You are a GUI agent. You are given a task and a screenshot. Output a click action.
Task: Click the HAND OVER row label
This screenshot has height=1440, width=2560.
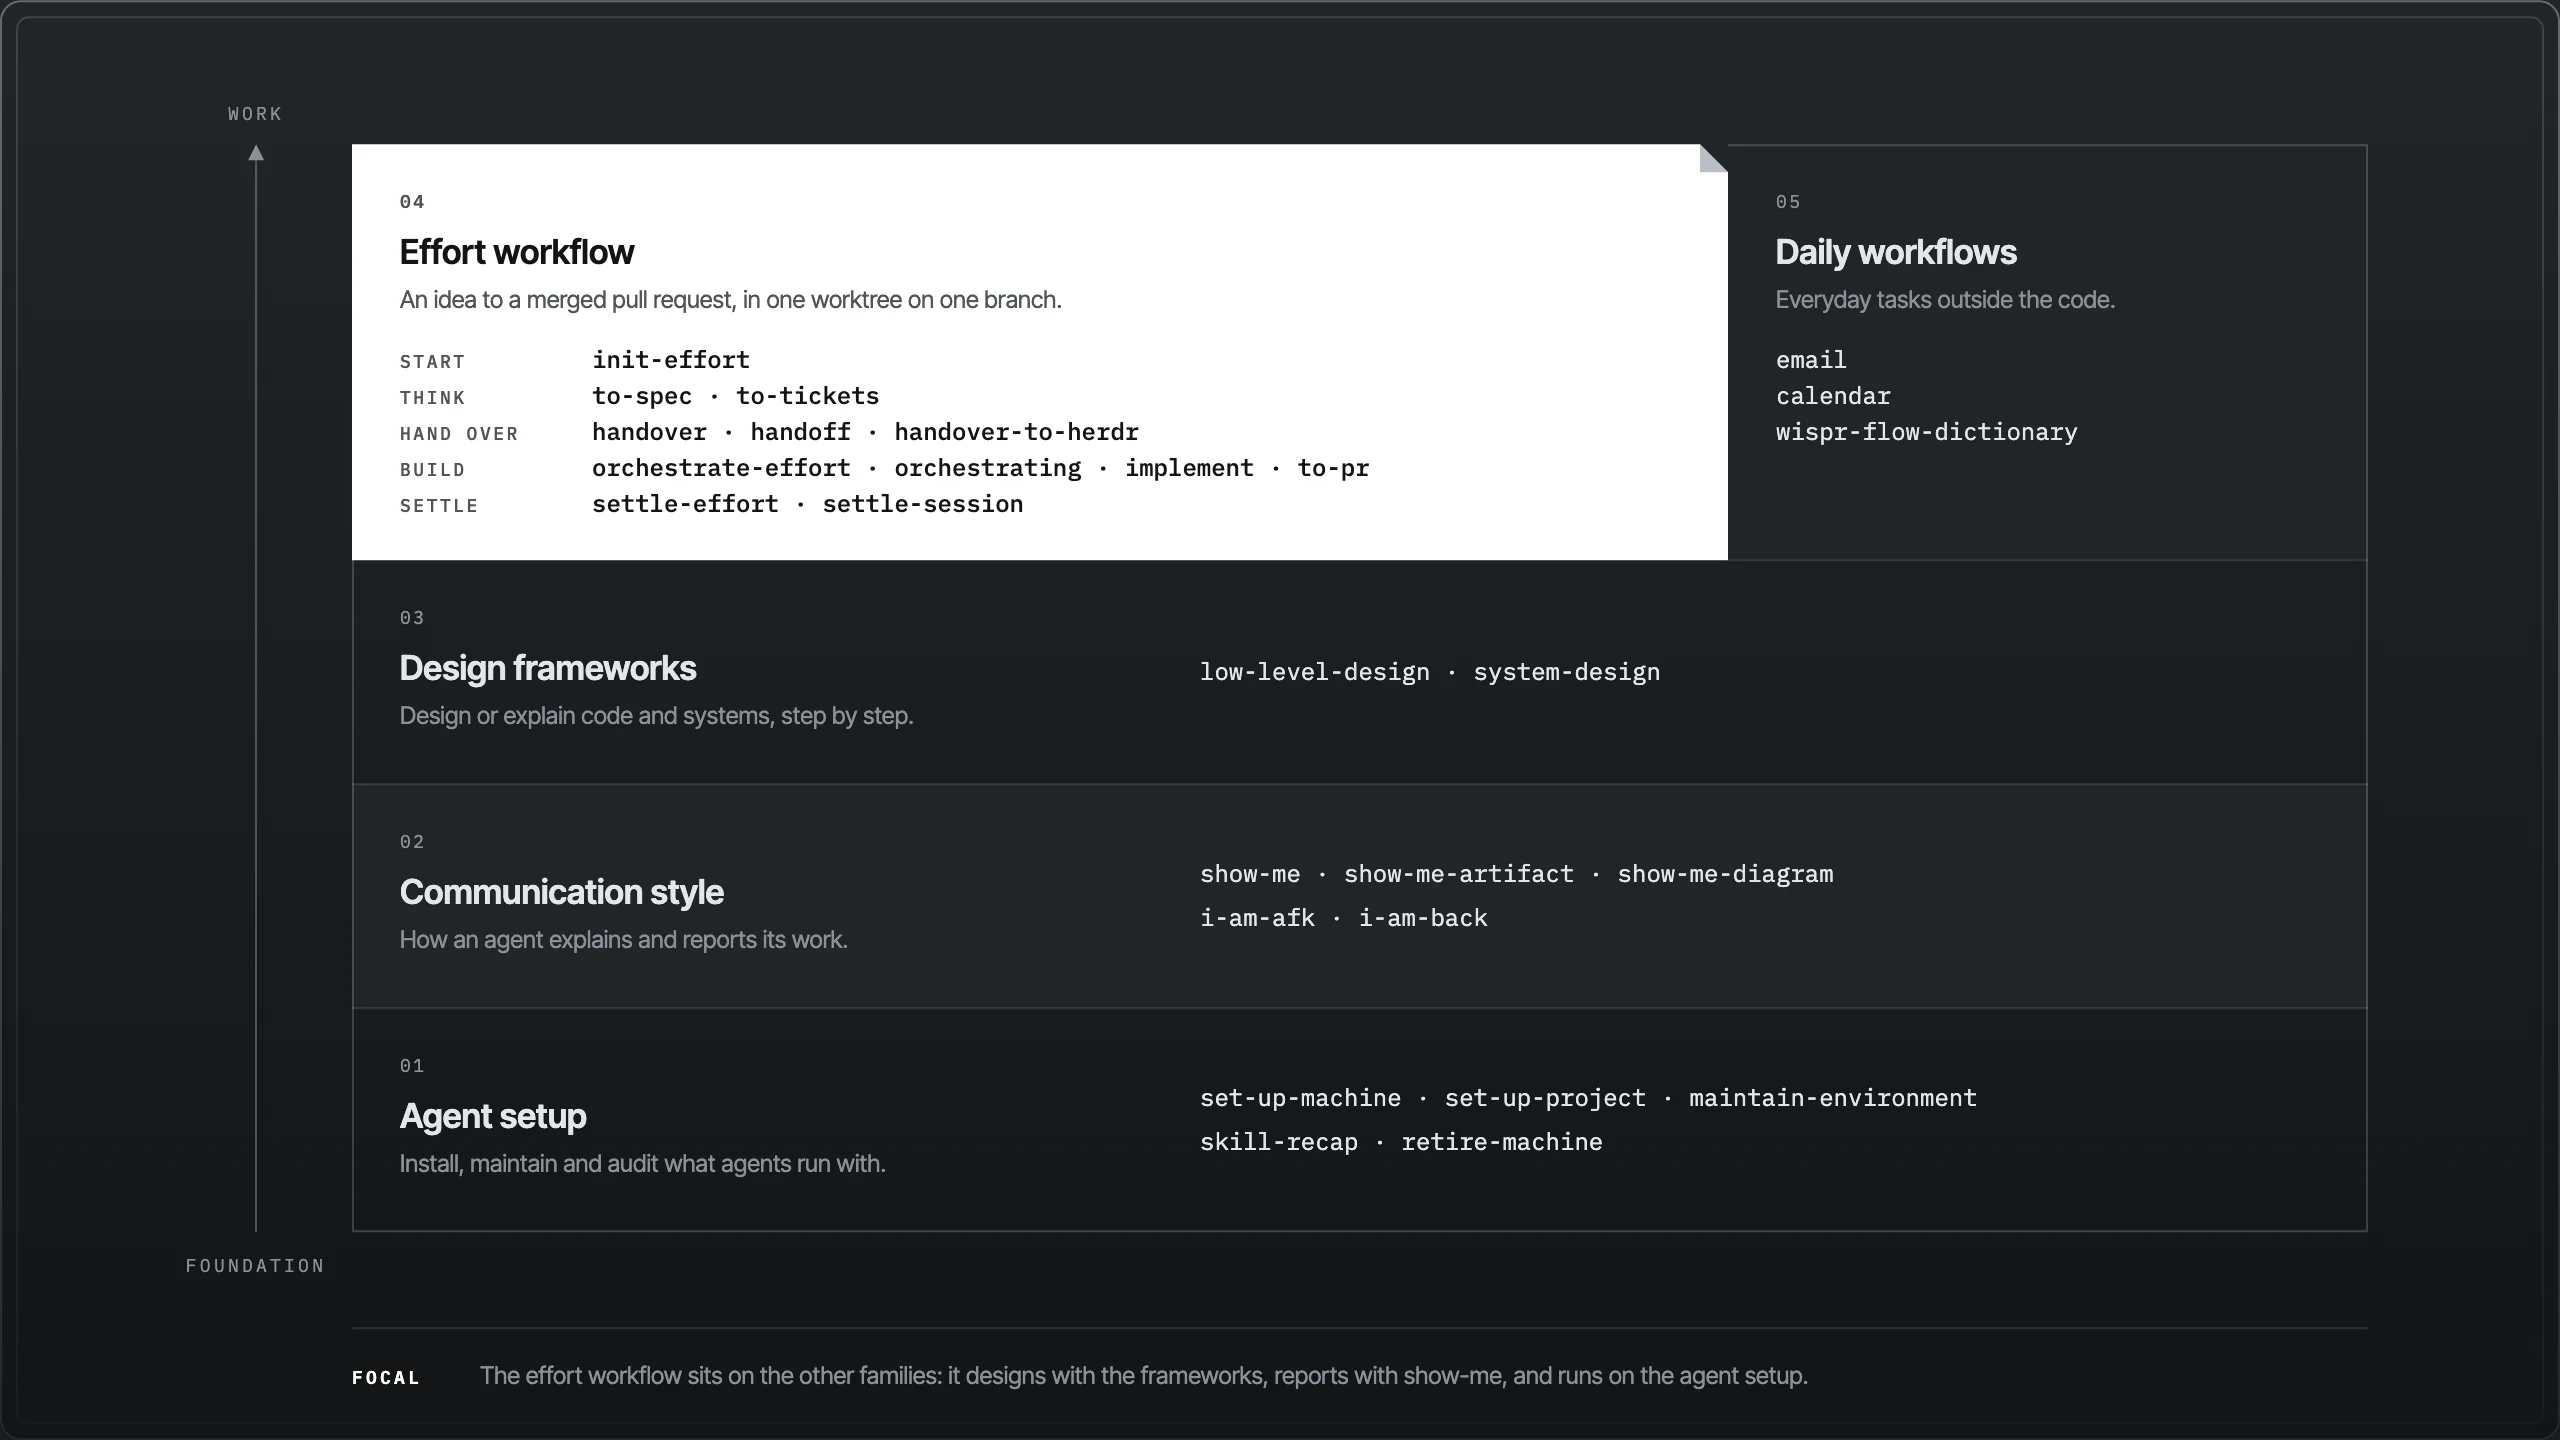pyautogui.click(x=459, y=434)
